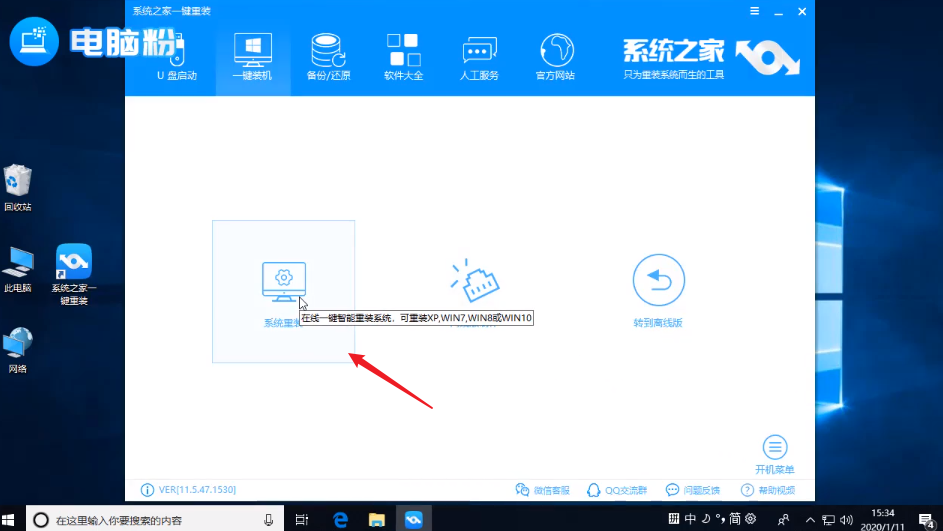The image size is (943, 531).
Task: Open the People icon in system tray
Action: (x=783, y=520)
